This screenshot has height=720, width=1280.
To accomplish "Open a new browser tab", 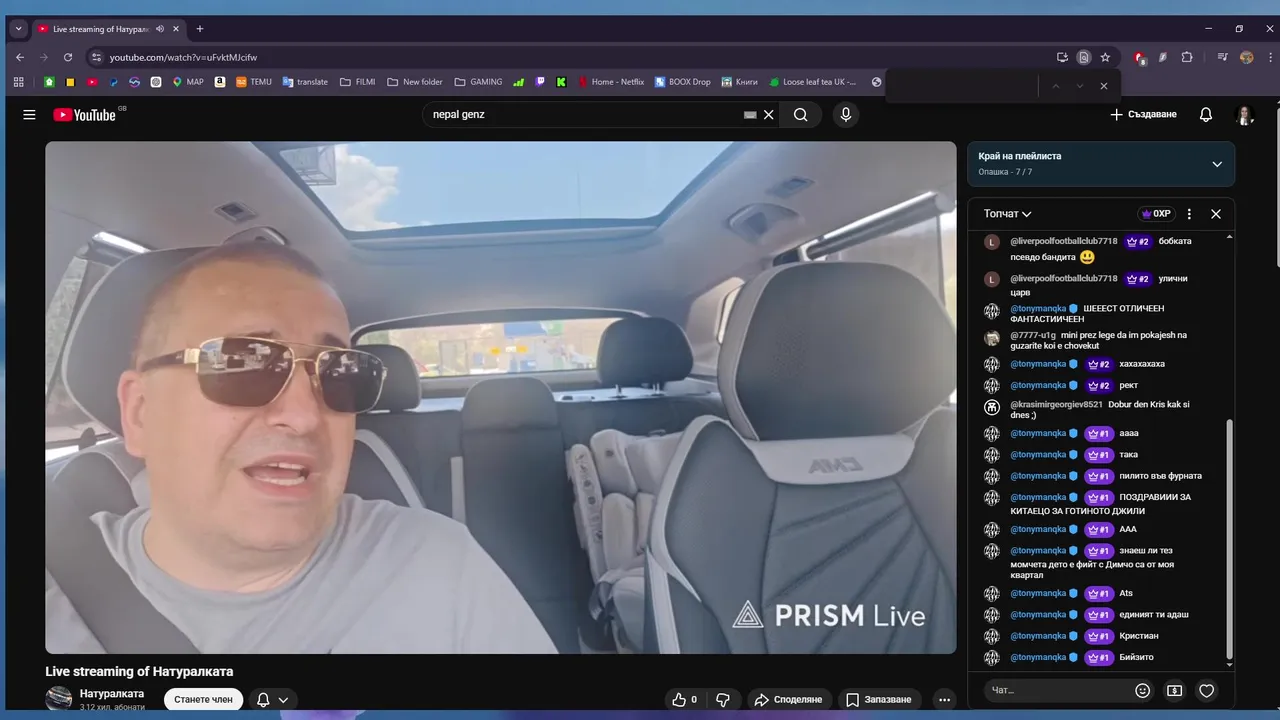I will pos(200,29).
